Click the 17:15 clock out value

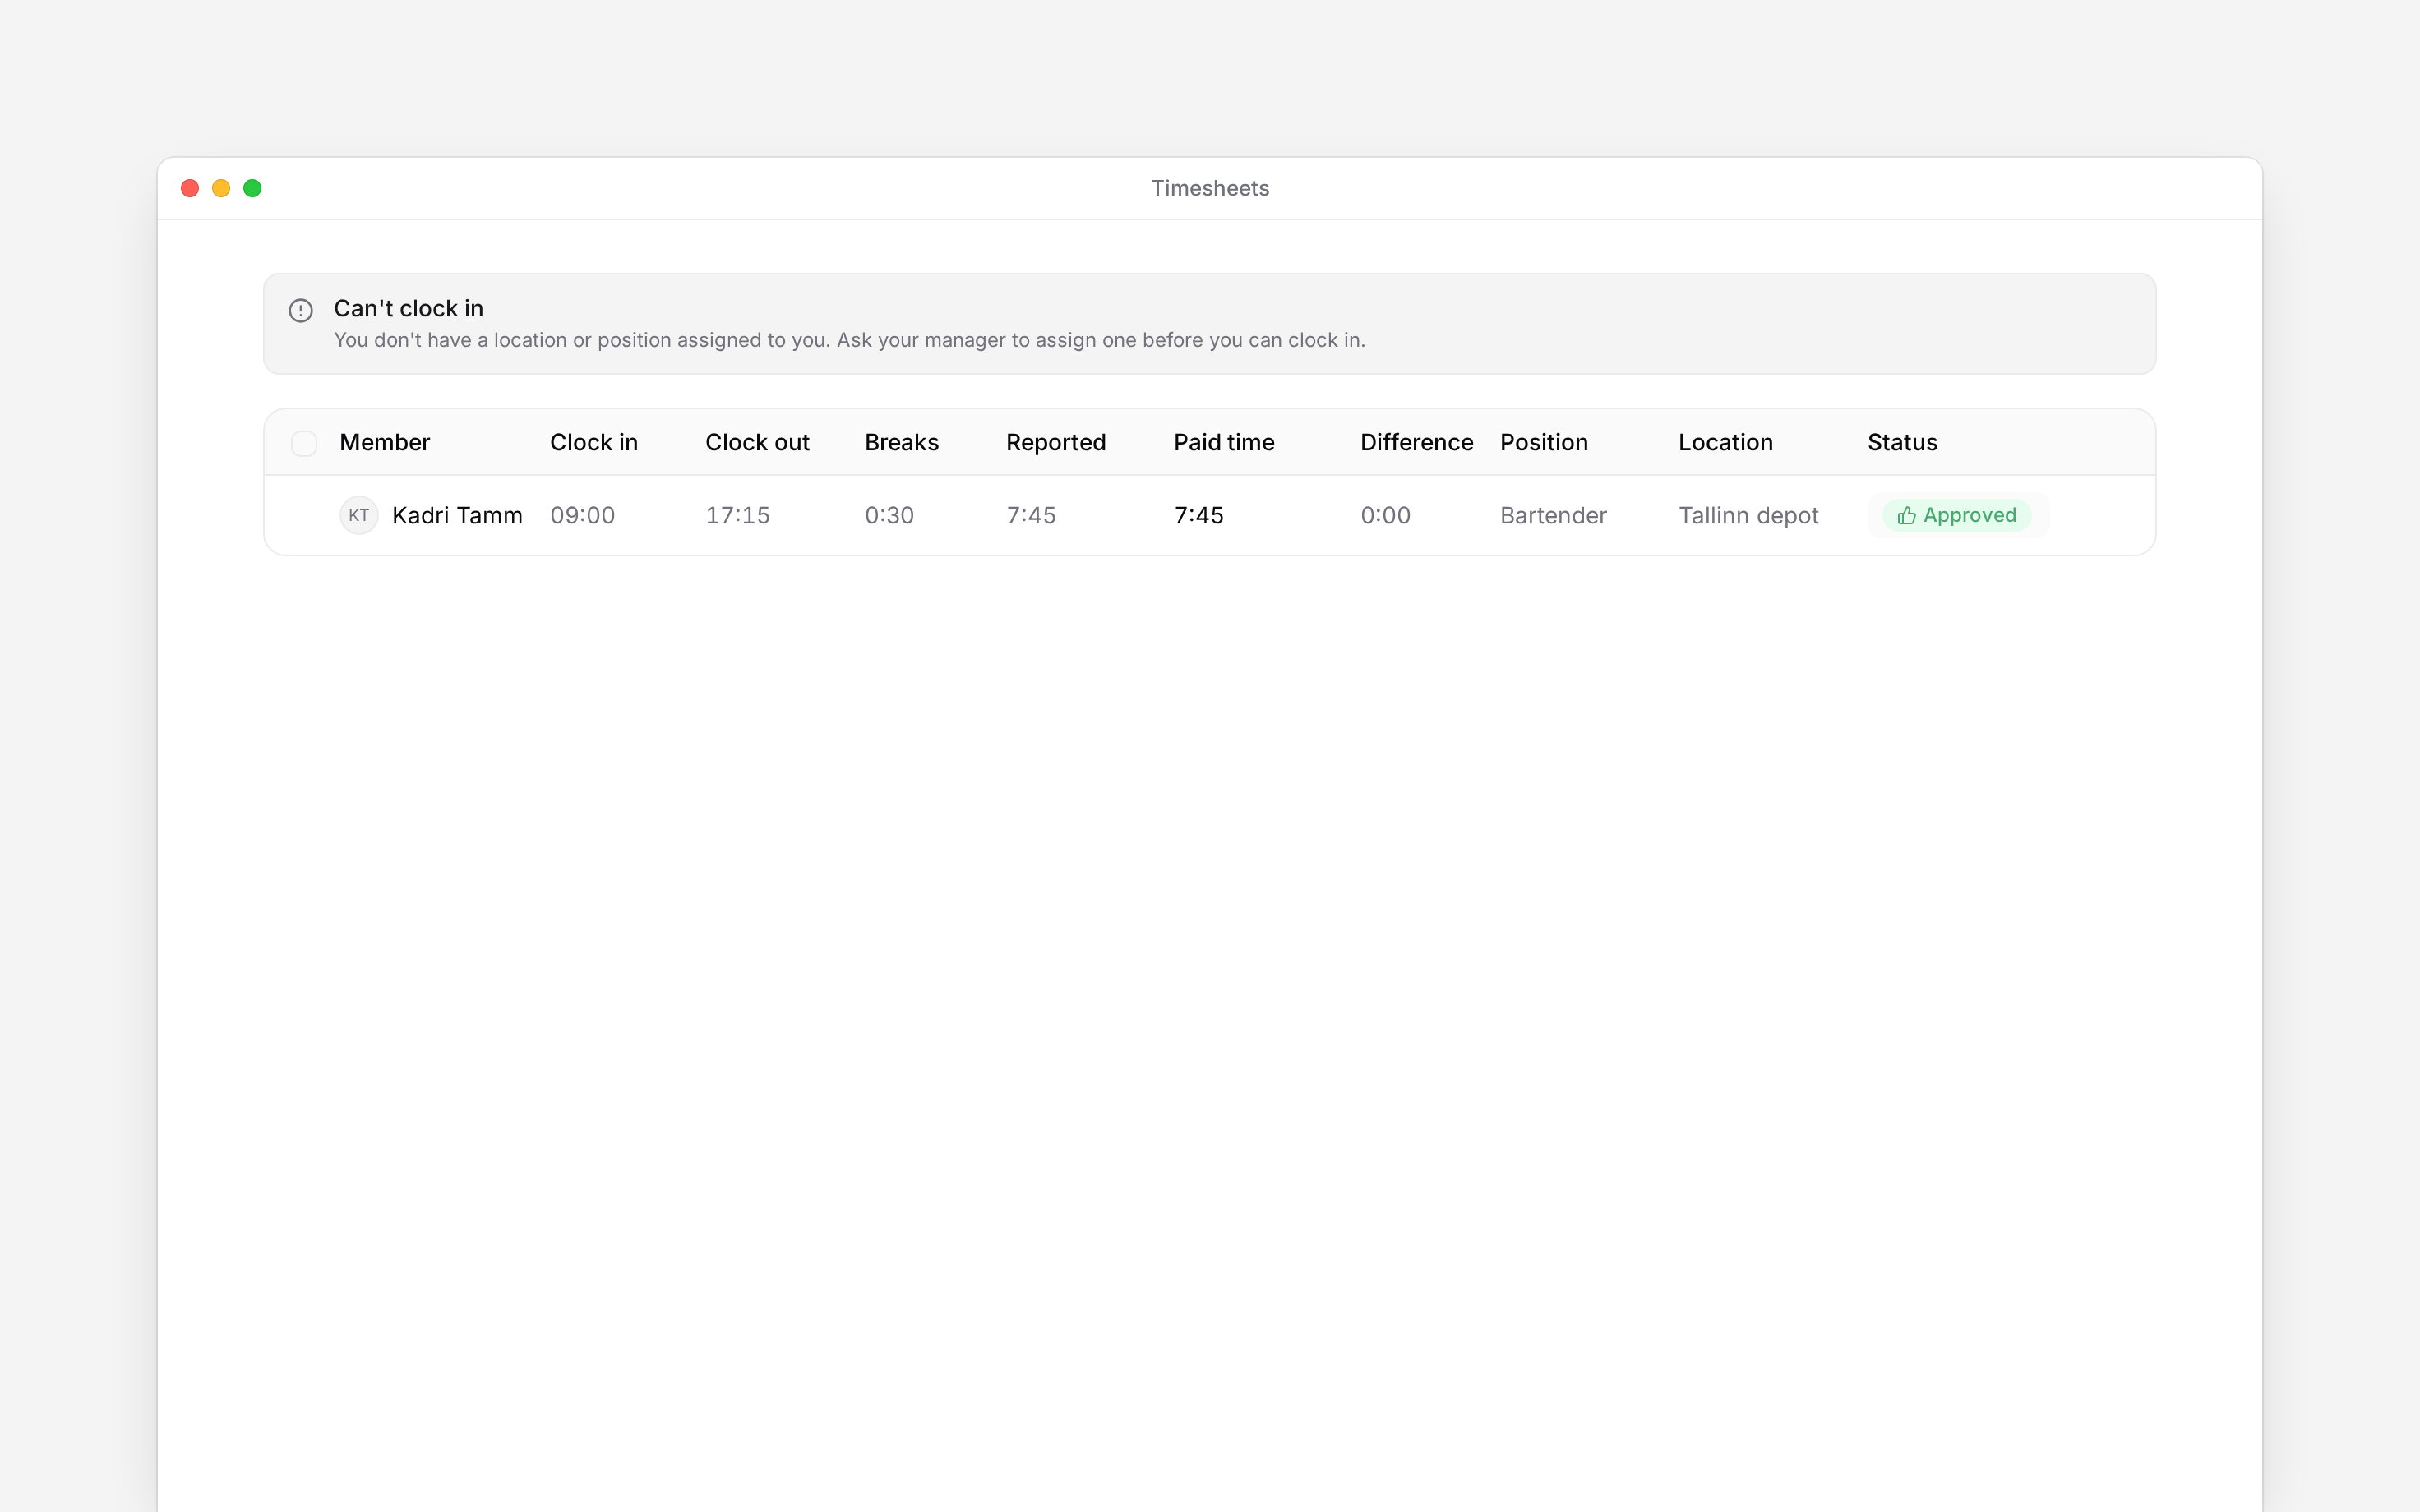737,515
